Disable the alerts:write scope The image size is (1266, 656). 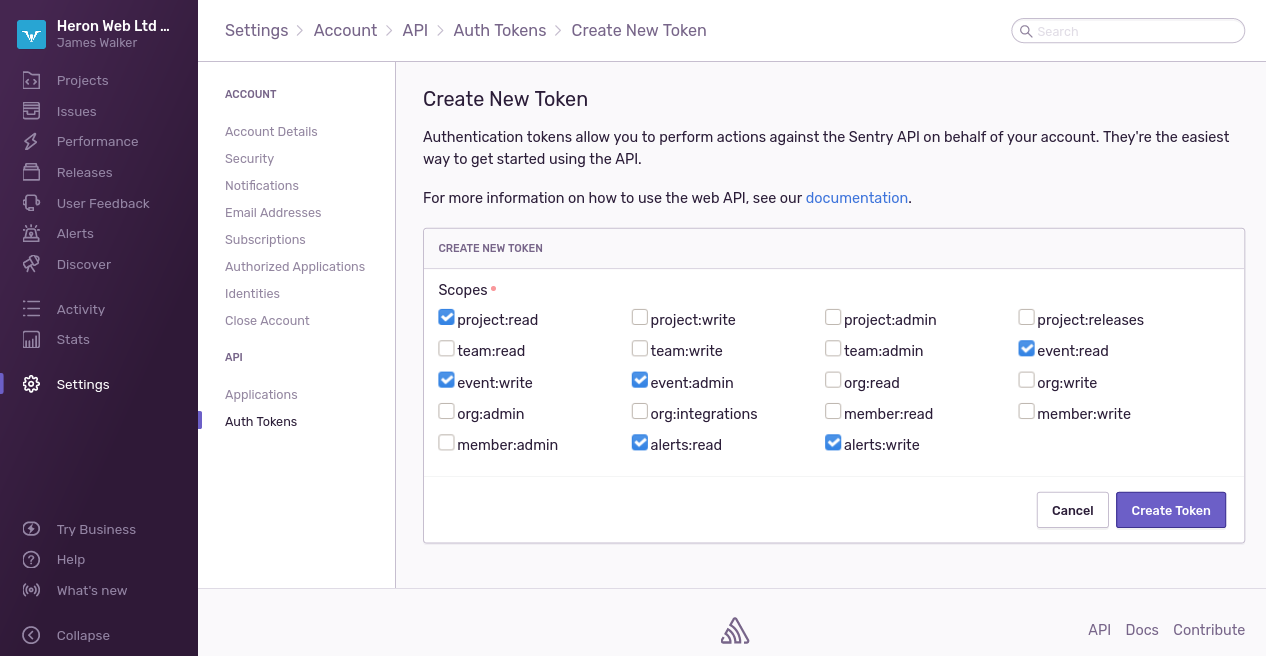(x=833, y=443)
